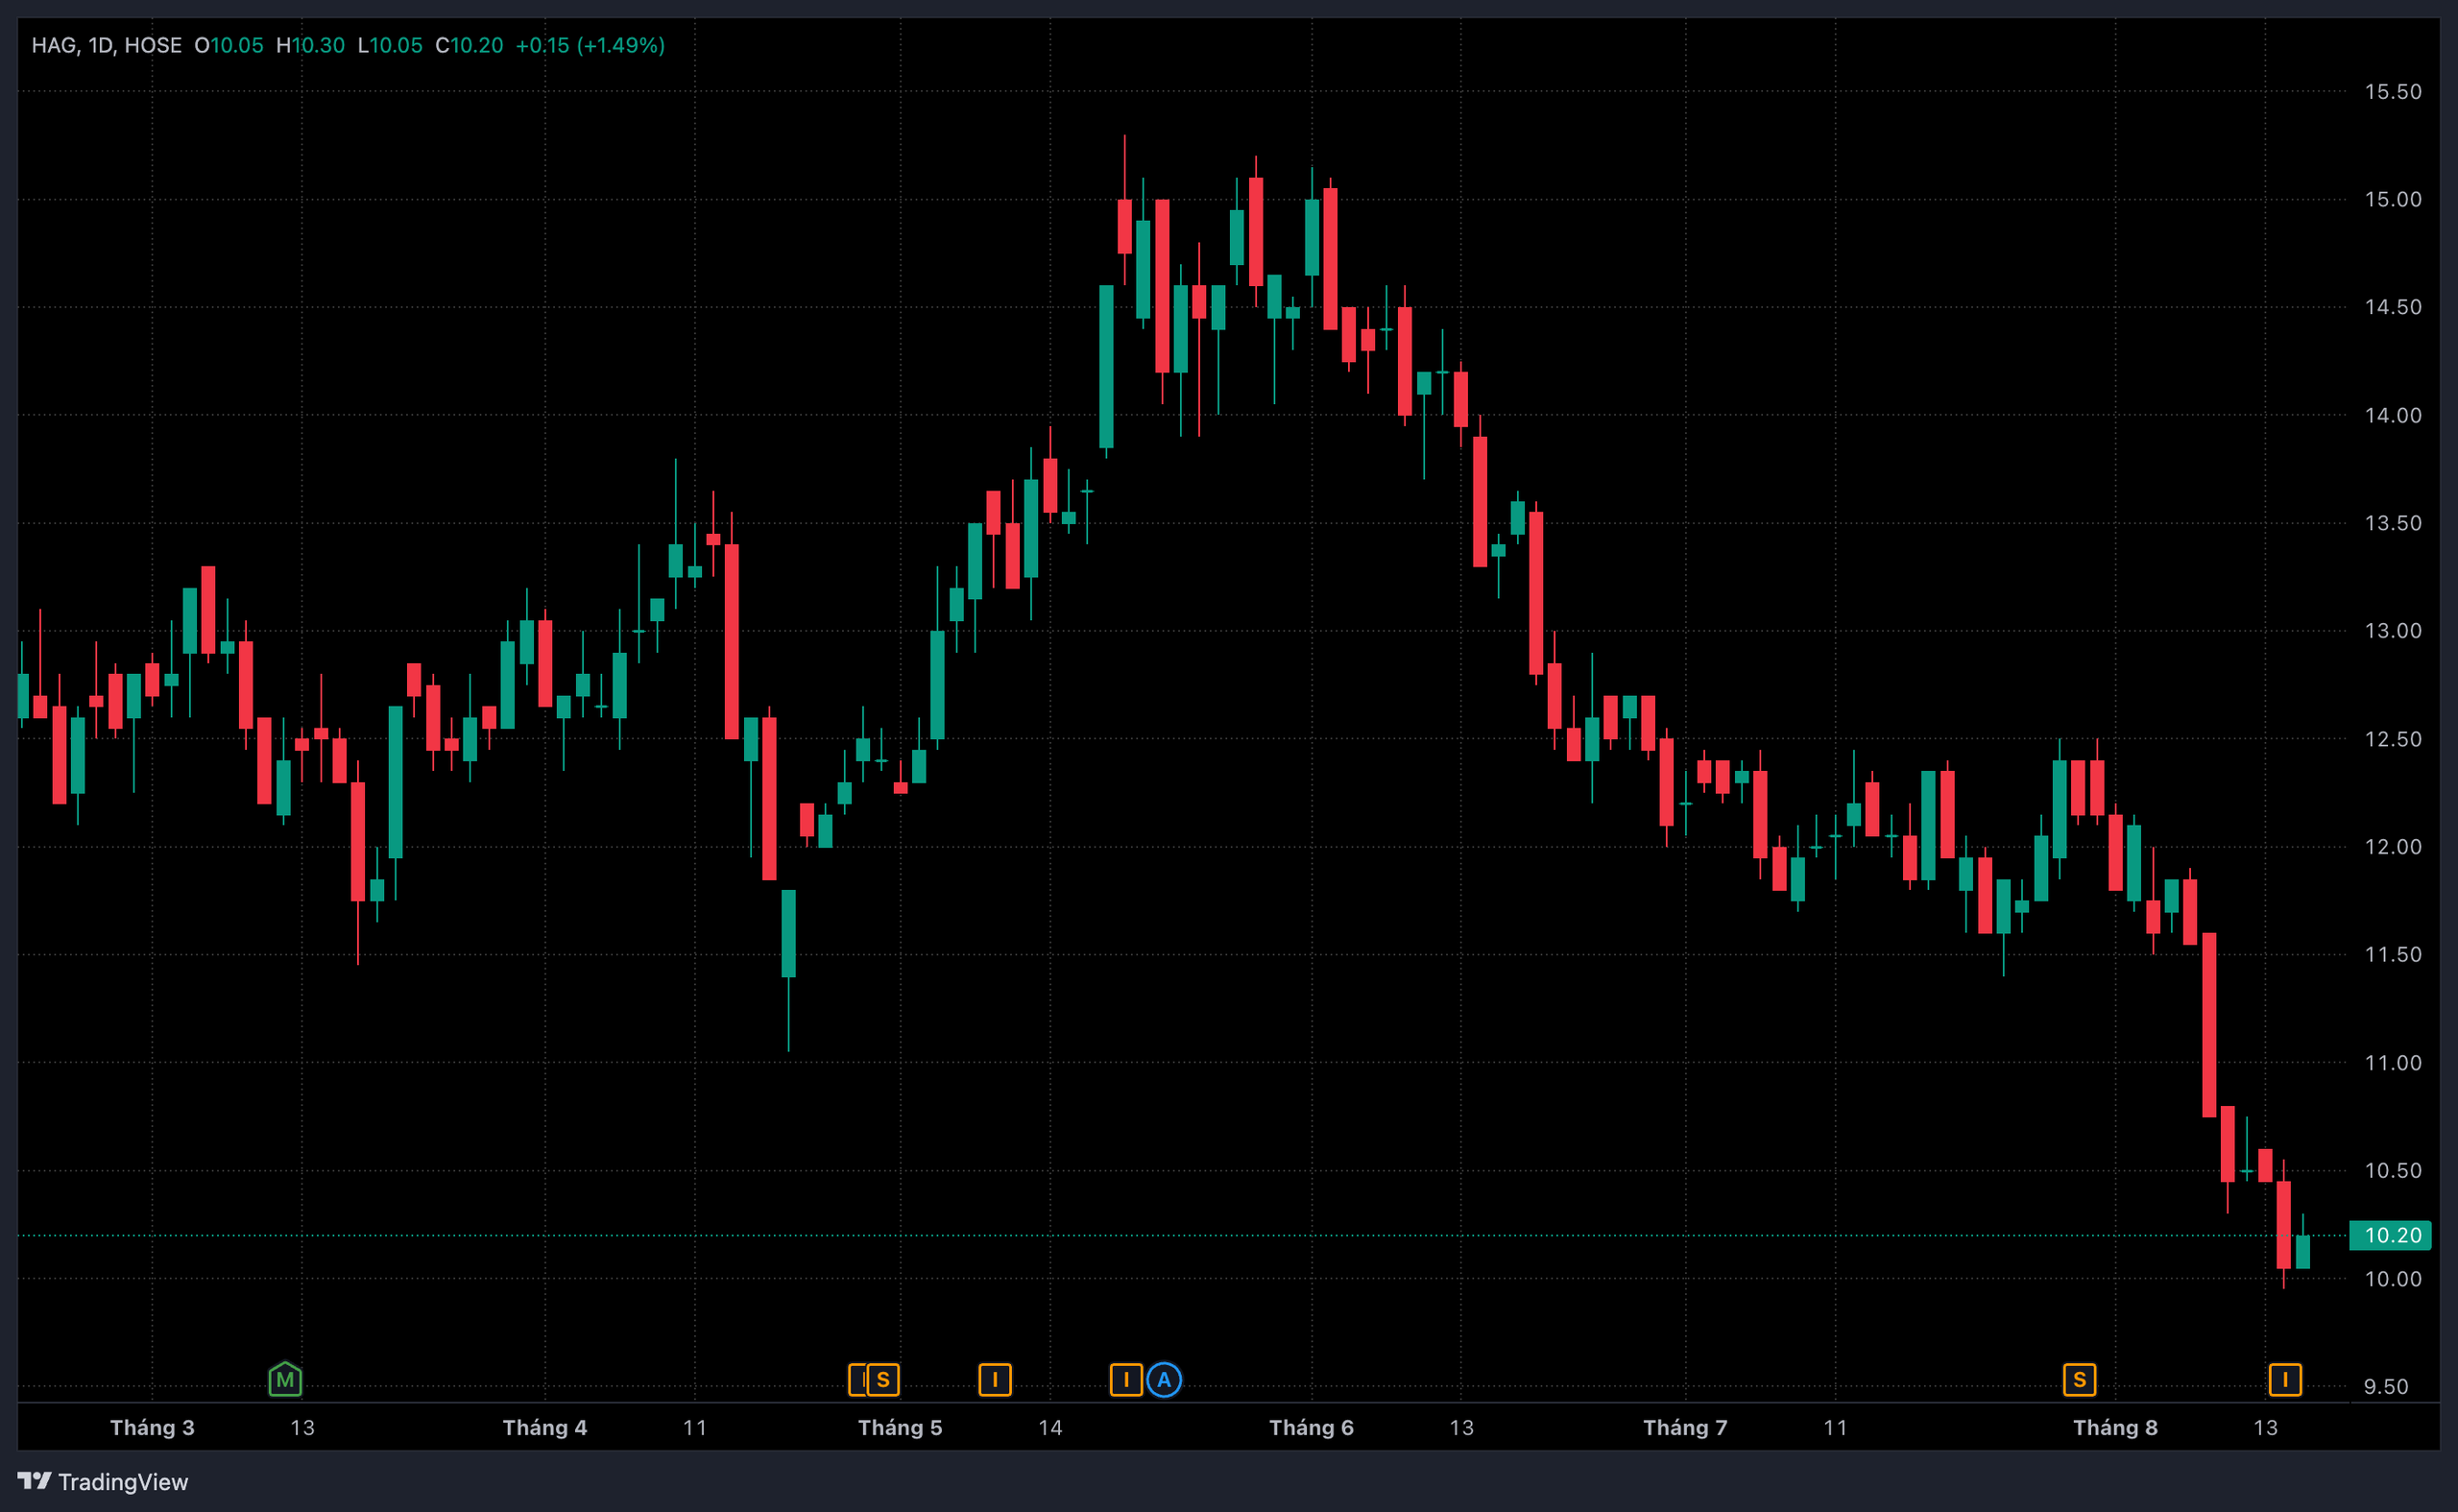
Task: Click the Tháng 7 time axis label
Action: (1685, 1427)
